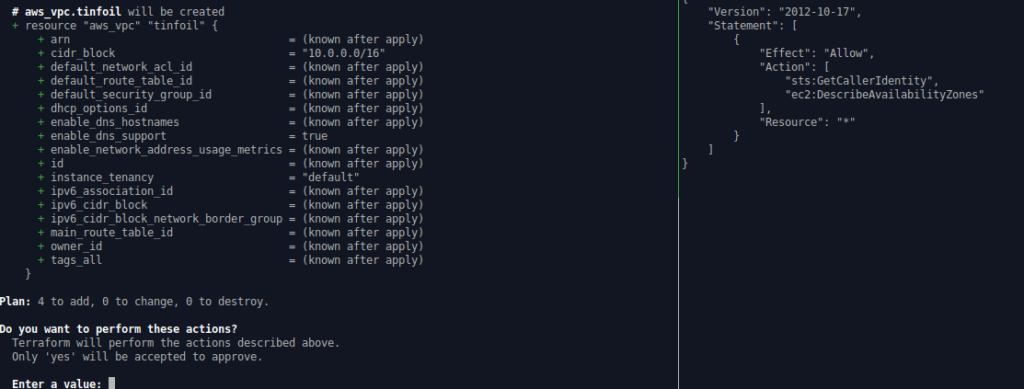Click the plus sign beside arn attribute

pyautogui.click(x=41, y=40)
